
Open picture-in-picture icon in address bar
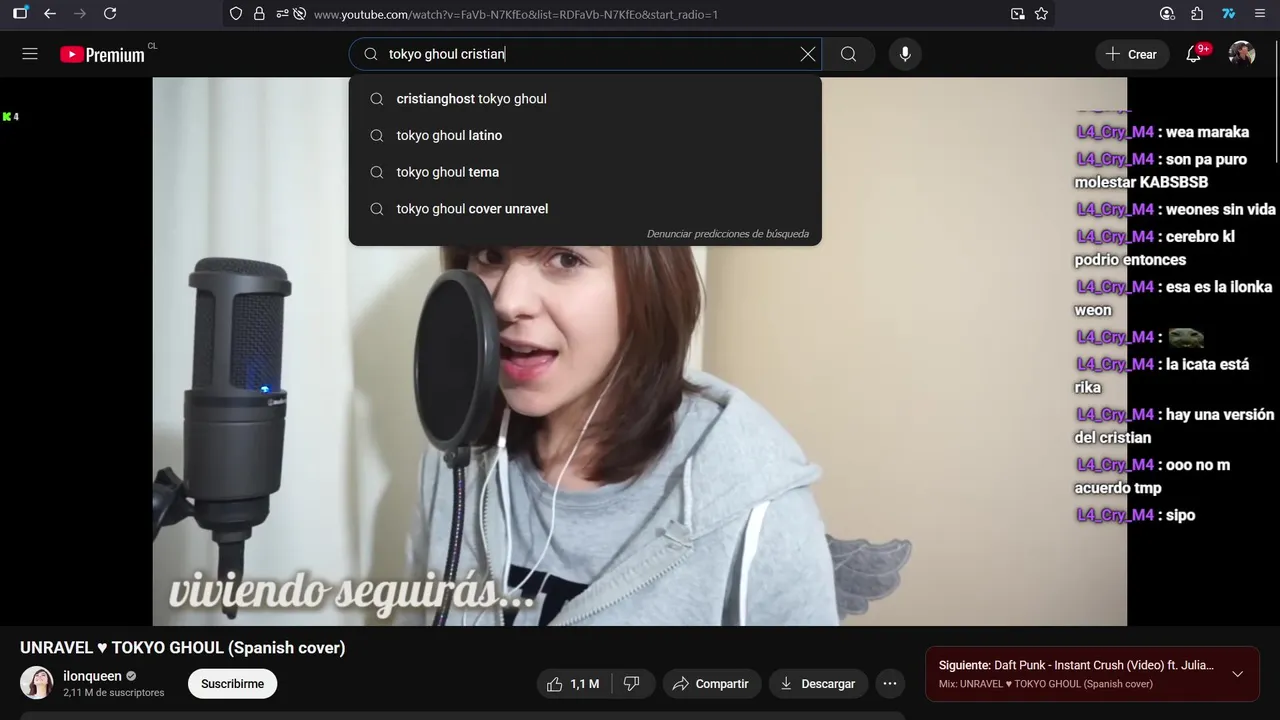point(1017,14)
